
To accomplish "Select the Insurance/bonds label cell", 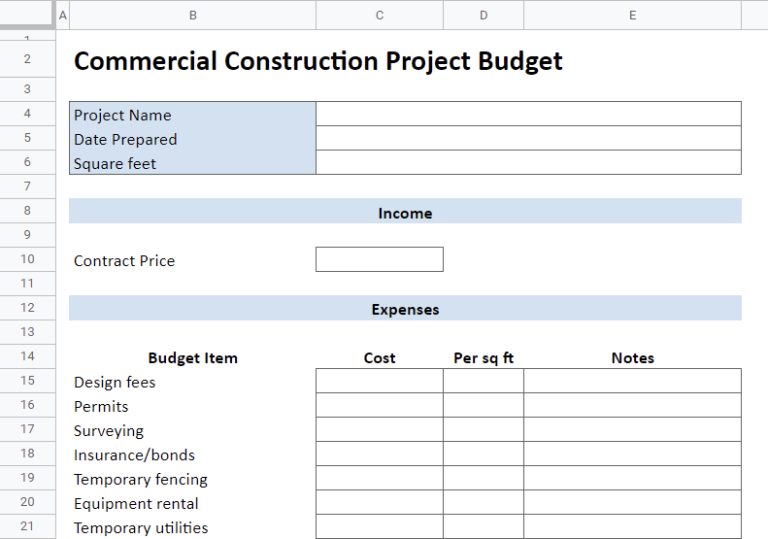I will 192,455.
